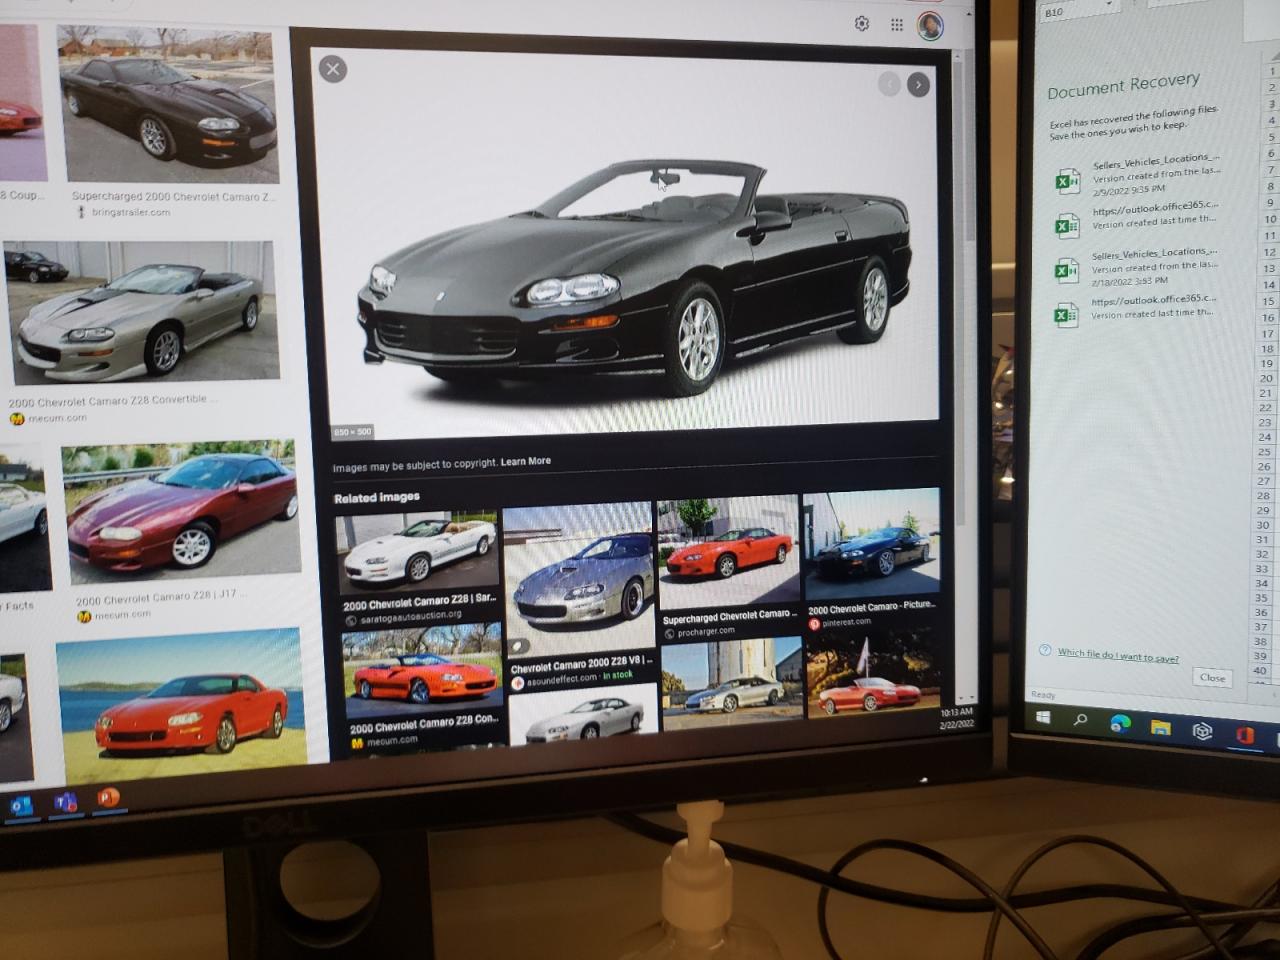Select Excel row header 20
The image size is (1280, 960).
(x=1267, y=379)
